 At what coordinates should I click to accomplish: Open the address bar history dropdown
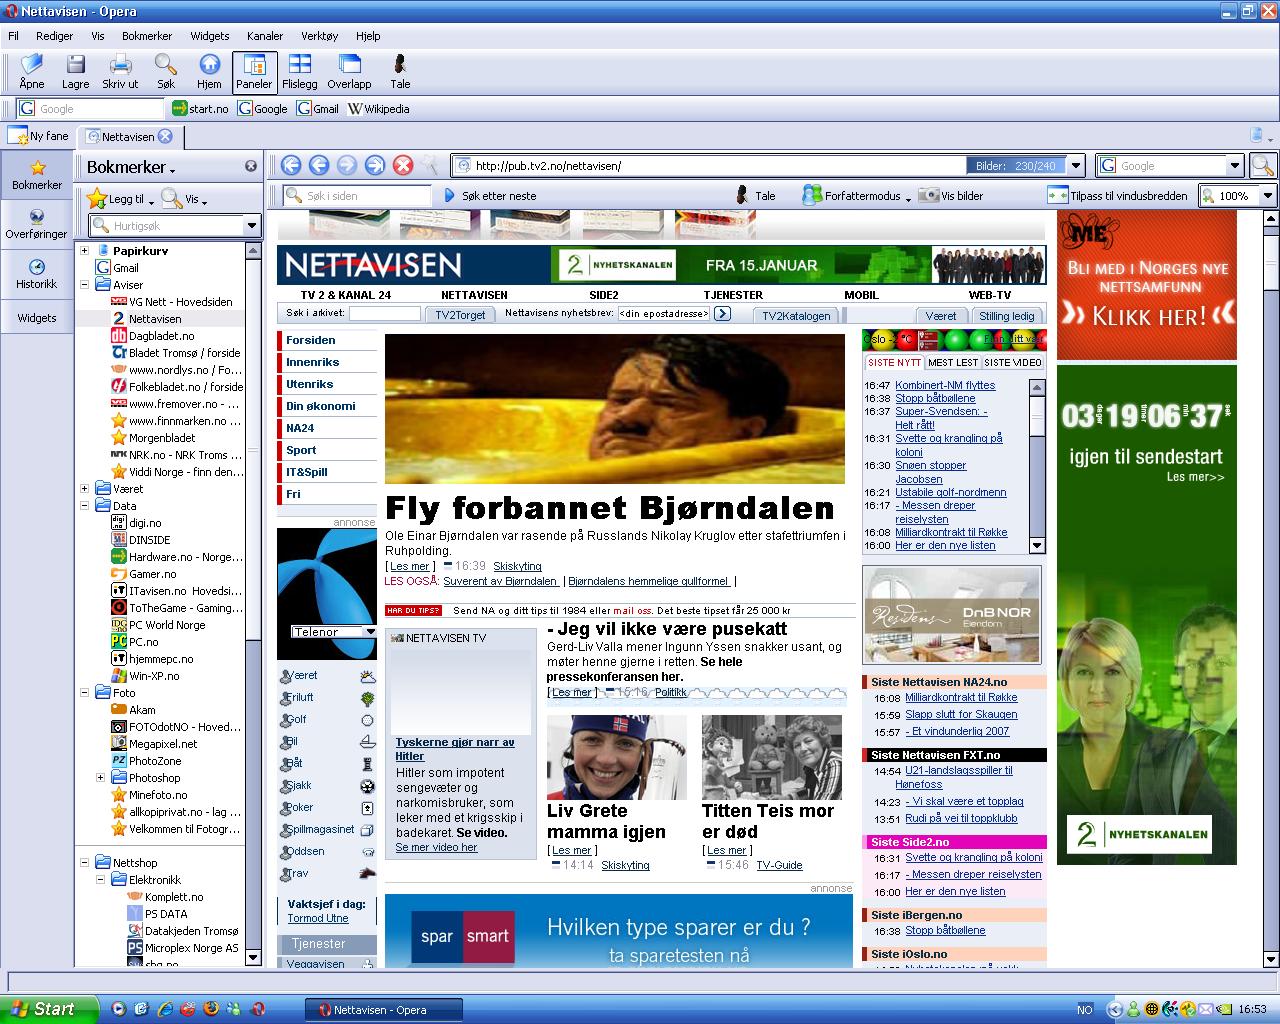[1076, 166]
